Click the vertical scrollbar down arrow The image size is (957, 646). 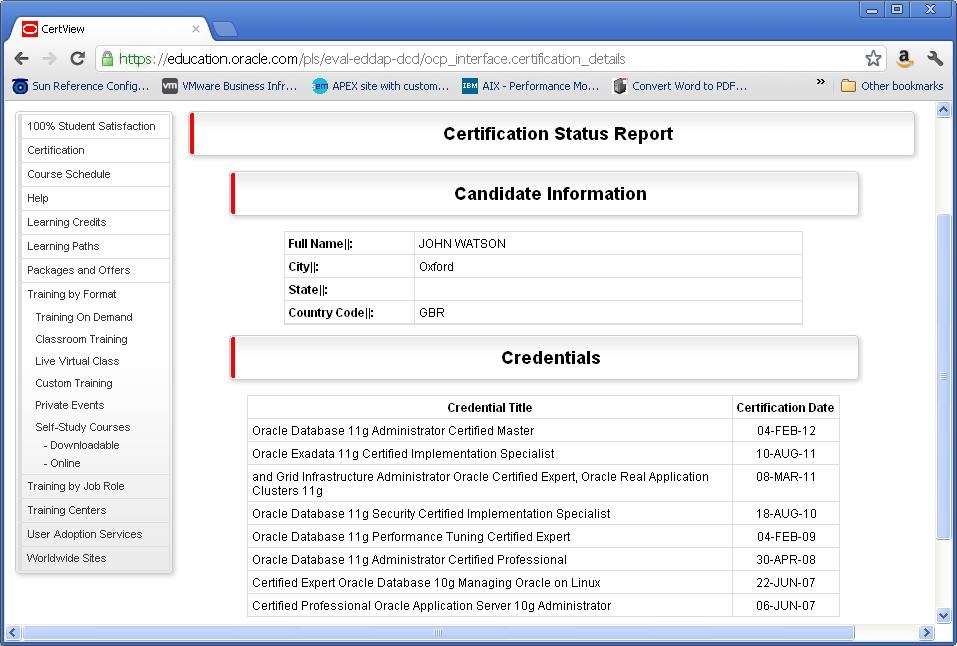(944, 615)
